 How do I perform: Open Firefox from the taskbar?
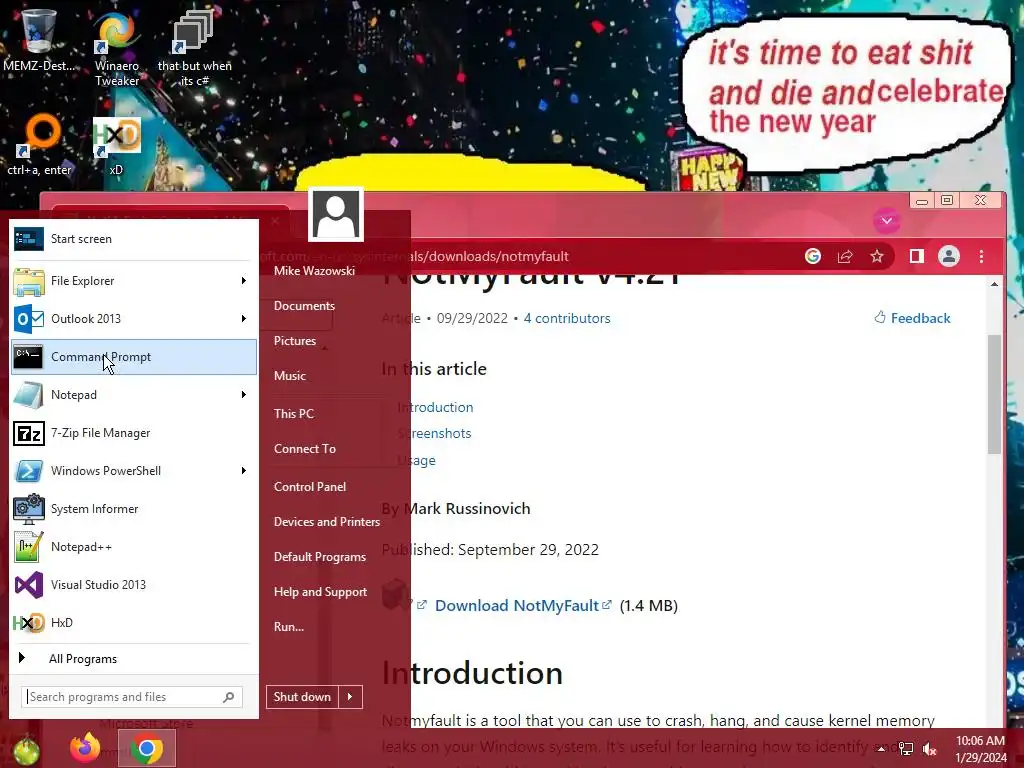click(x=86, y=748)
